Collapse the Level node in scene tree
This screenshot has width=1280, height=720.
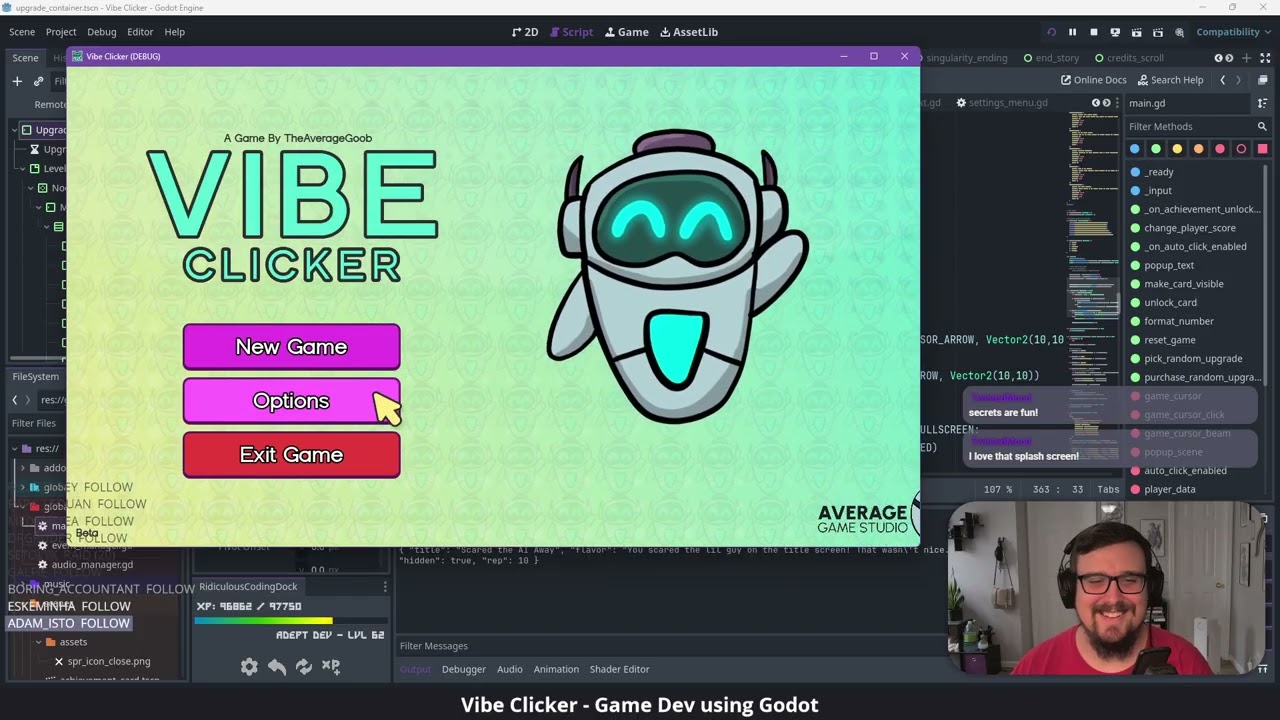(x=23, y=169)
